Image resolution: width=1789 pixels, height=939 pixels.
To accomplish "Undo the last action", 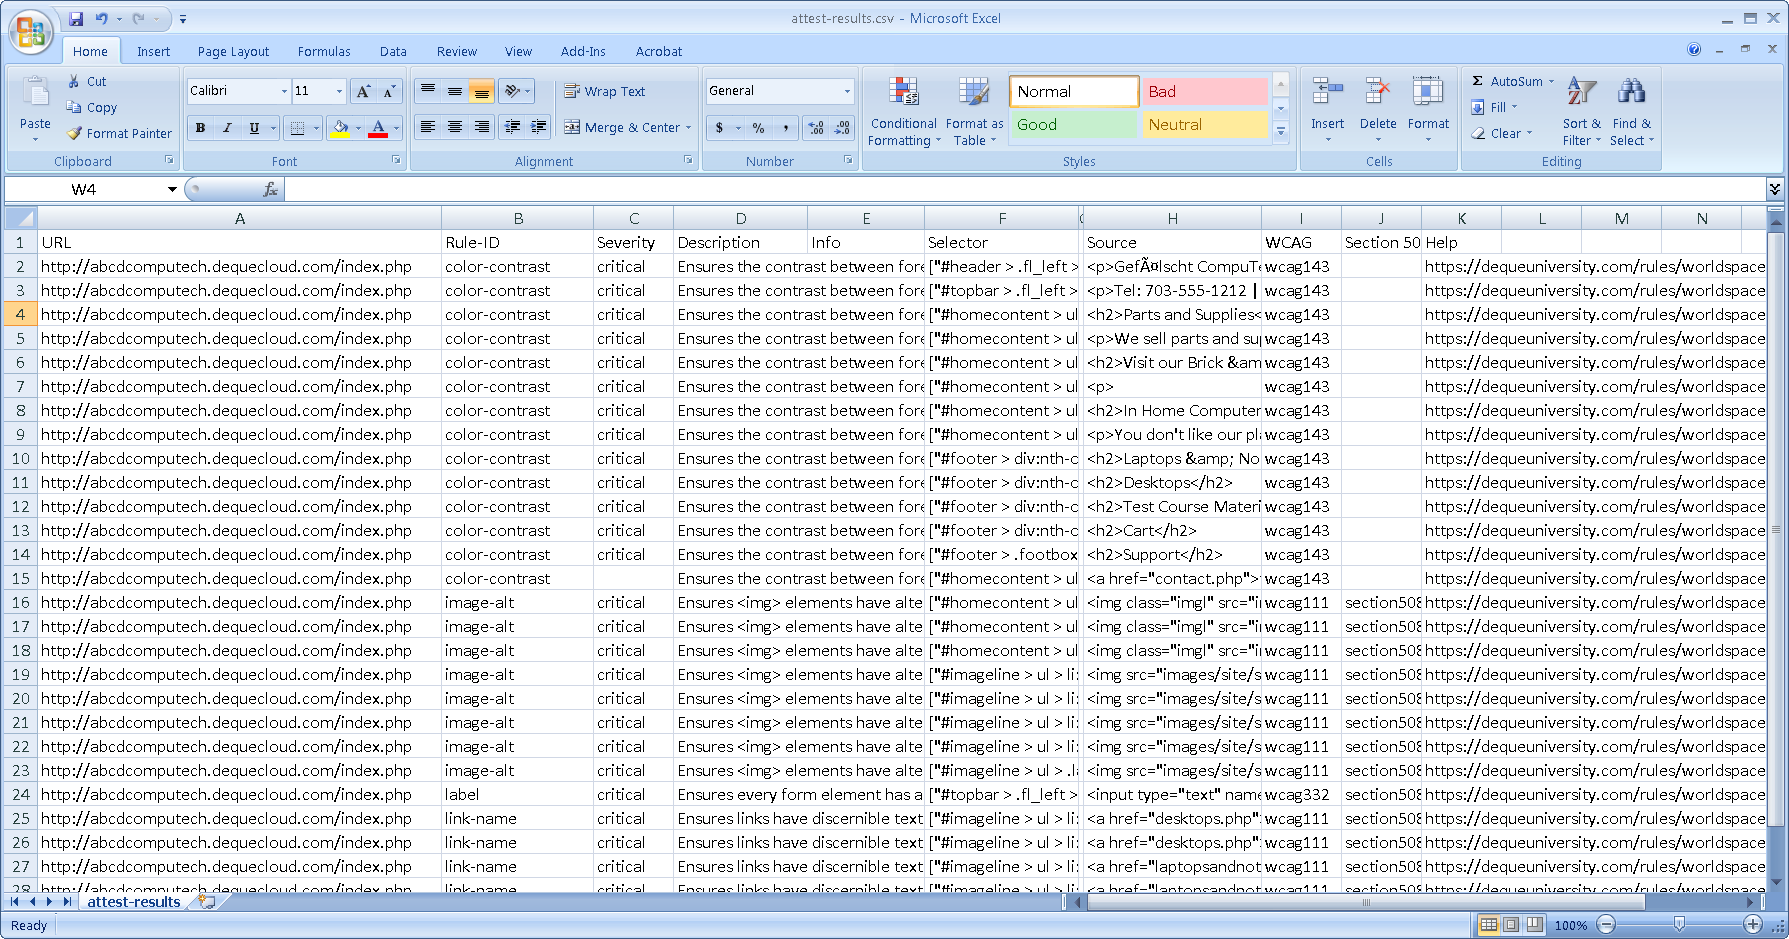I will pos(101,19).
